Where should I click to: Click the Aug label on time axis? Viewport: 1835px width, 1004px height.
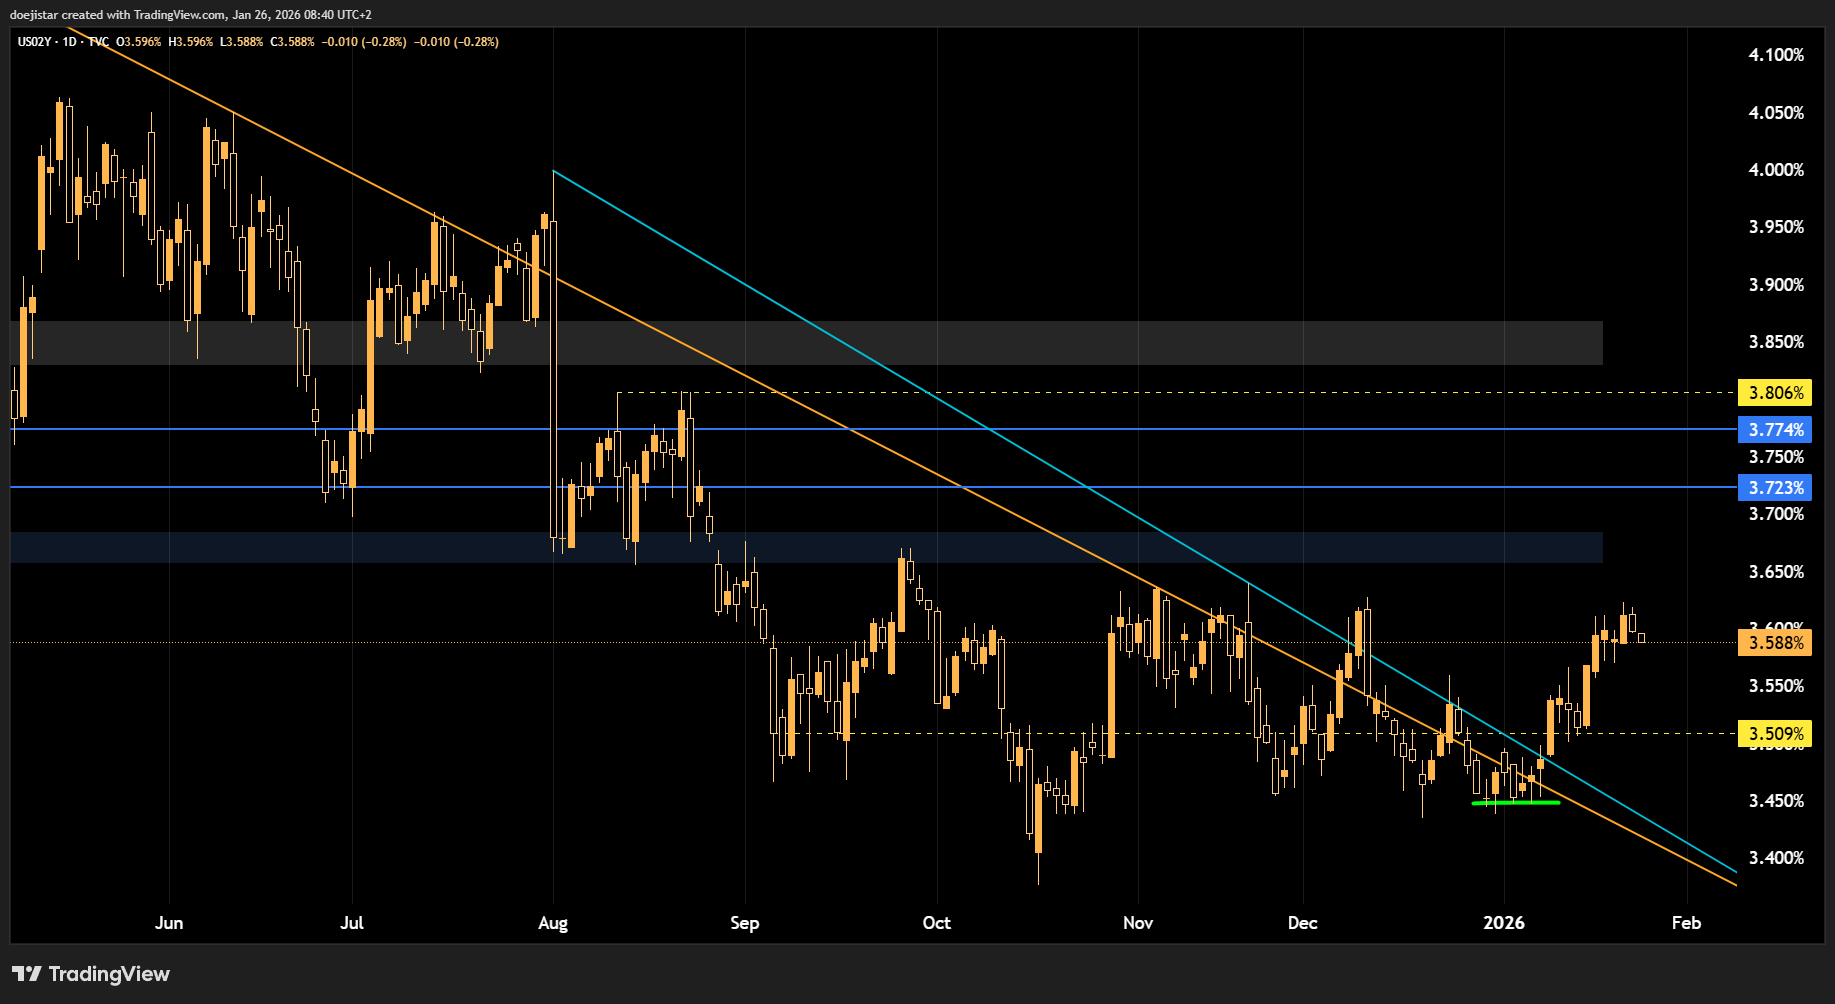click(x=553, y=923)
